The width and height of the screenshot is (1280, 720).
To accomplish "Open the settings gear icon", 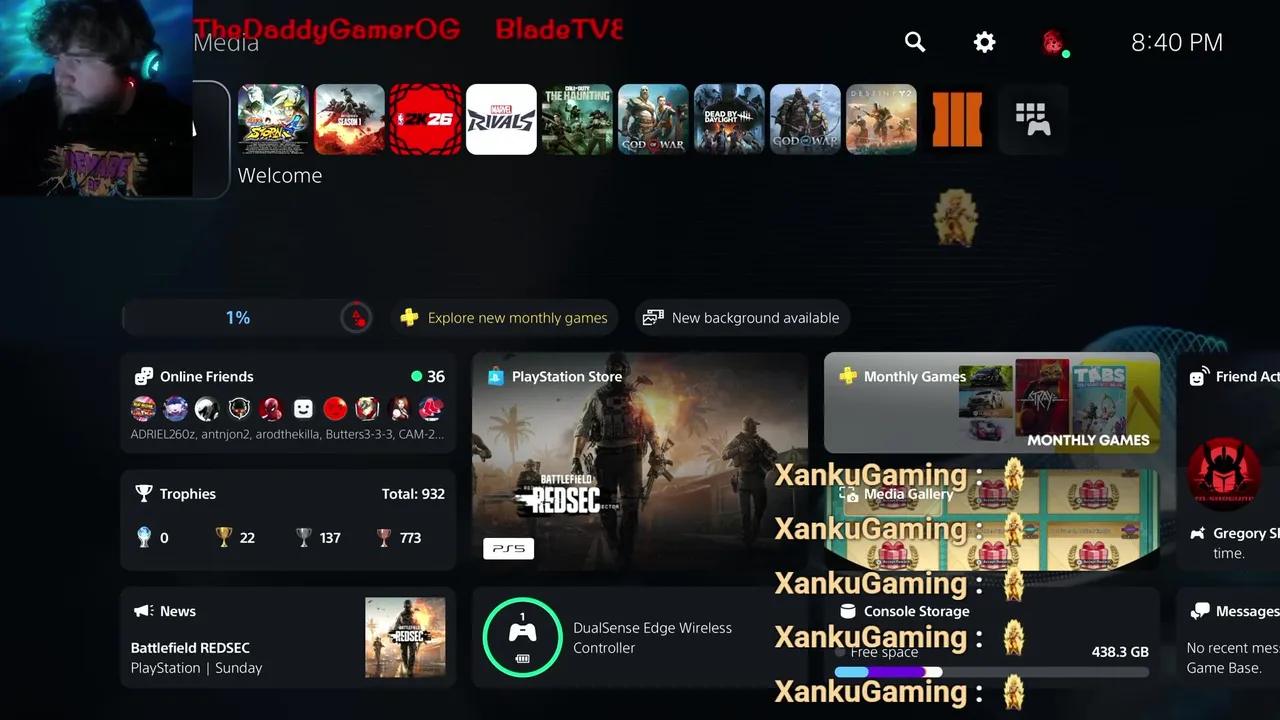I will coord(985,42).
